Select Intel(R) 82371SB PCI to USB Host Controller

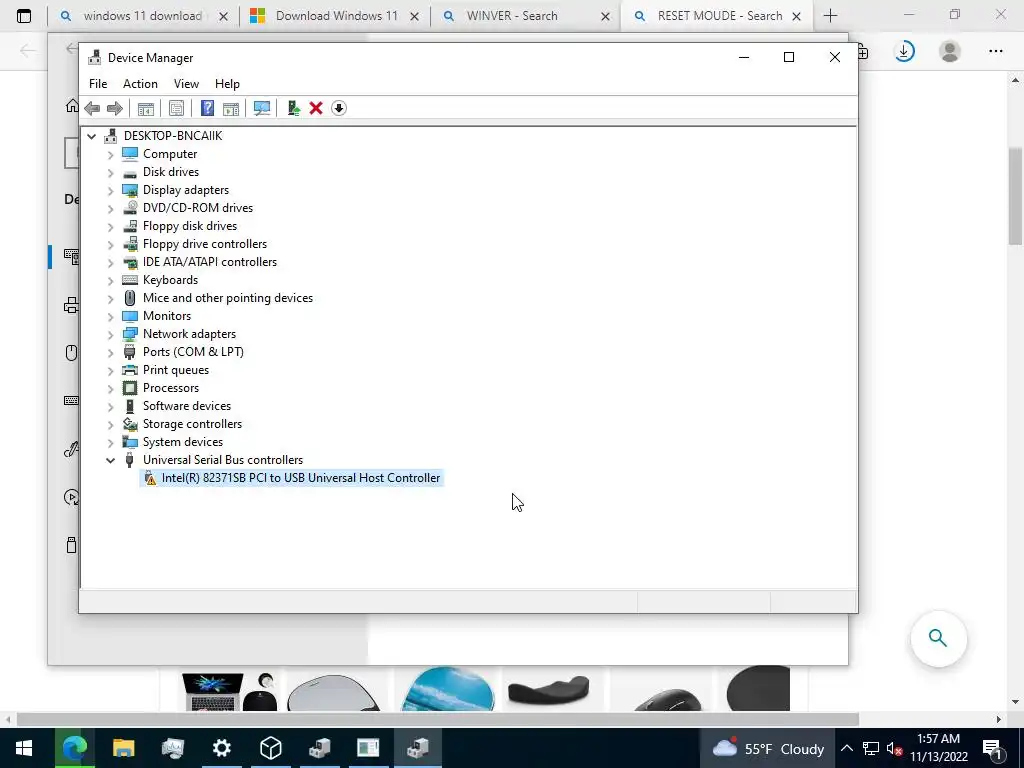tap(300, 478)
